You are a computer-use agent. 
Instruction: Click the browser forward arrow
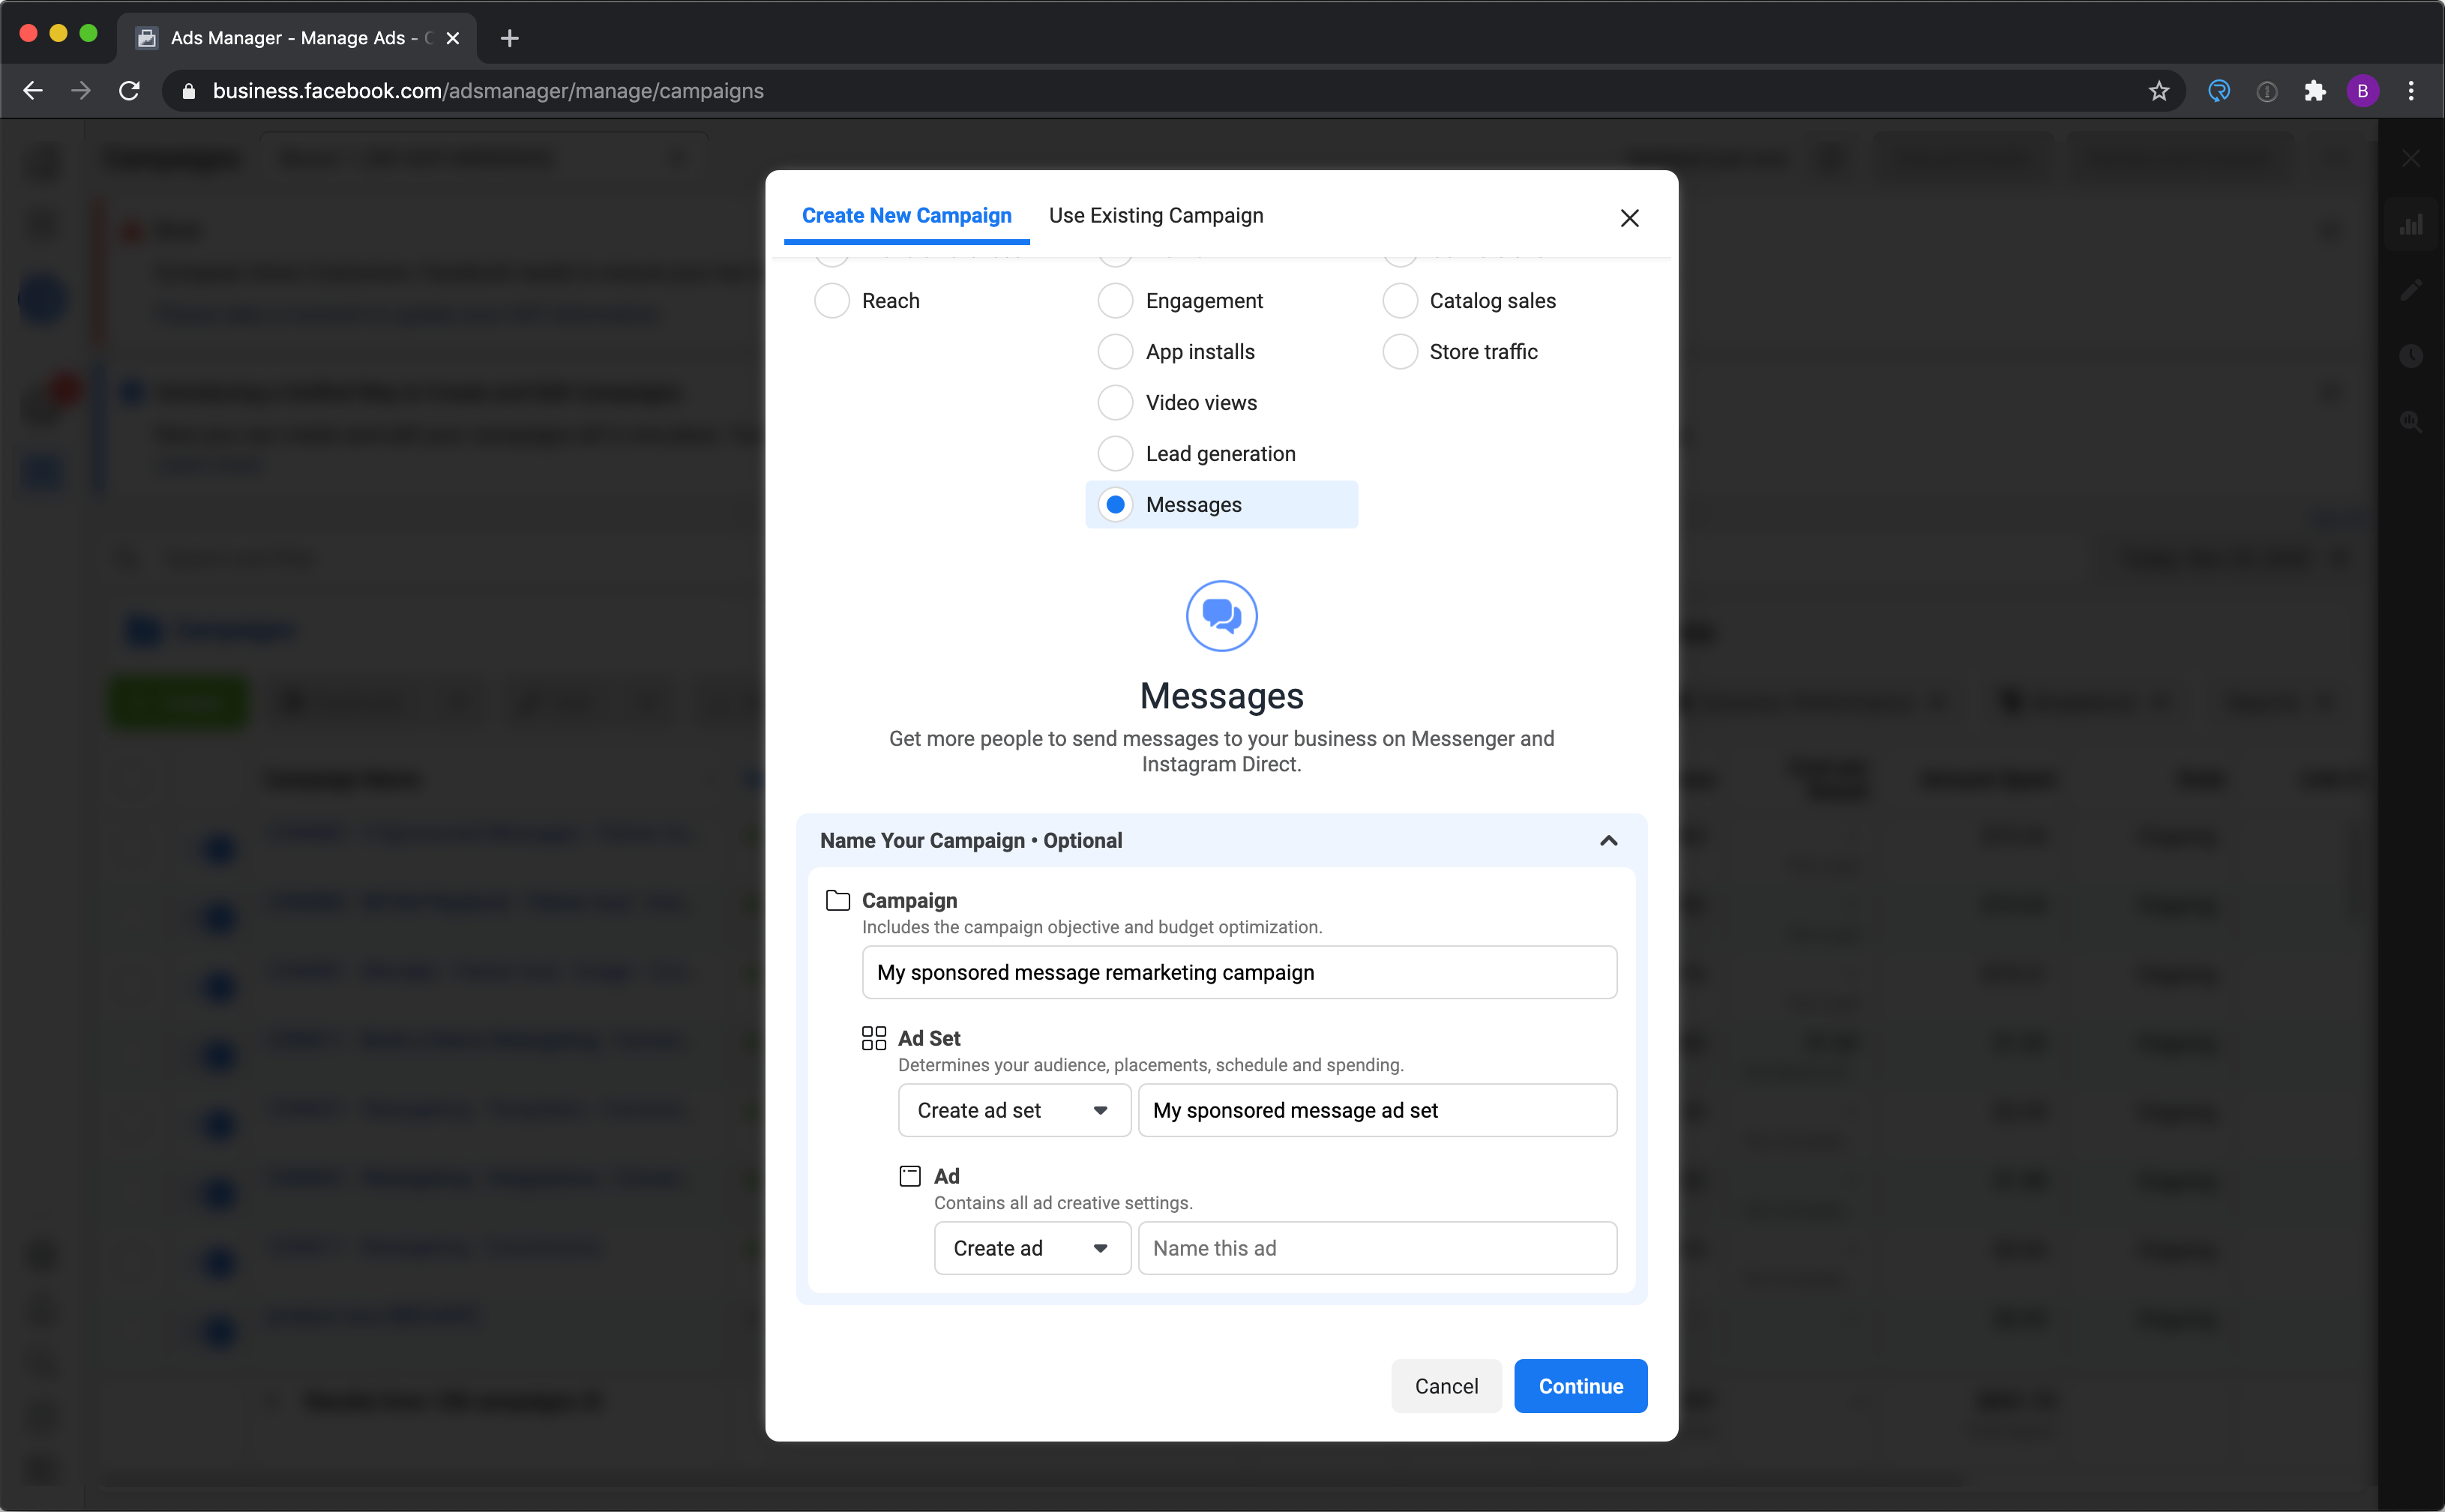[x=81, y=91]
